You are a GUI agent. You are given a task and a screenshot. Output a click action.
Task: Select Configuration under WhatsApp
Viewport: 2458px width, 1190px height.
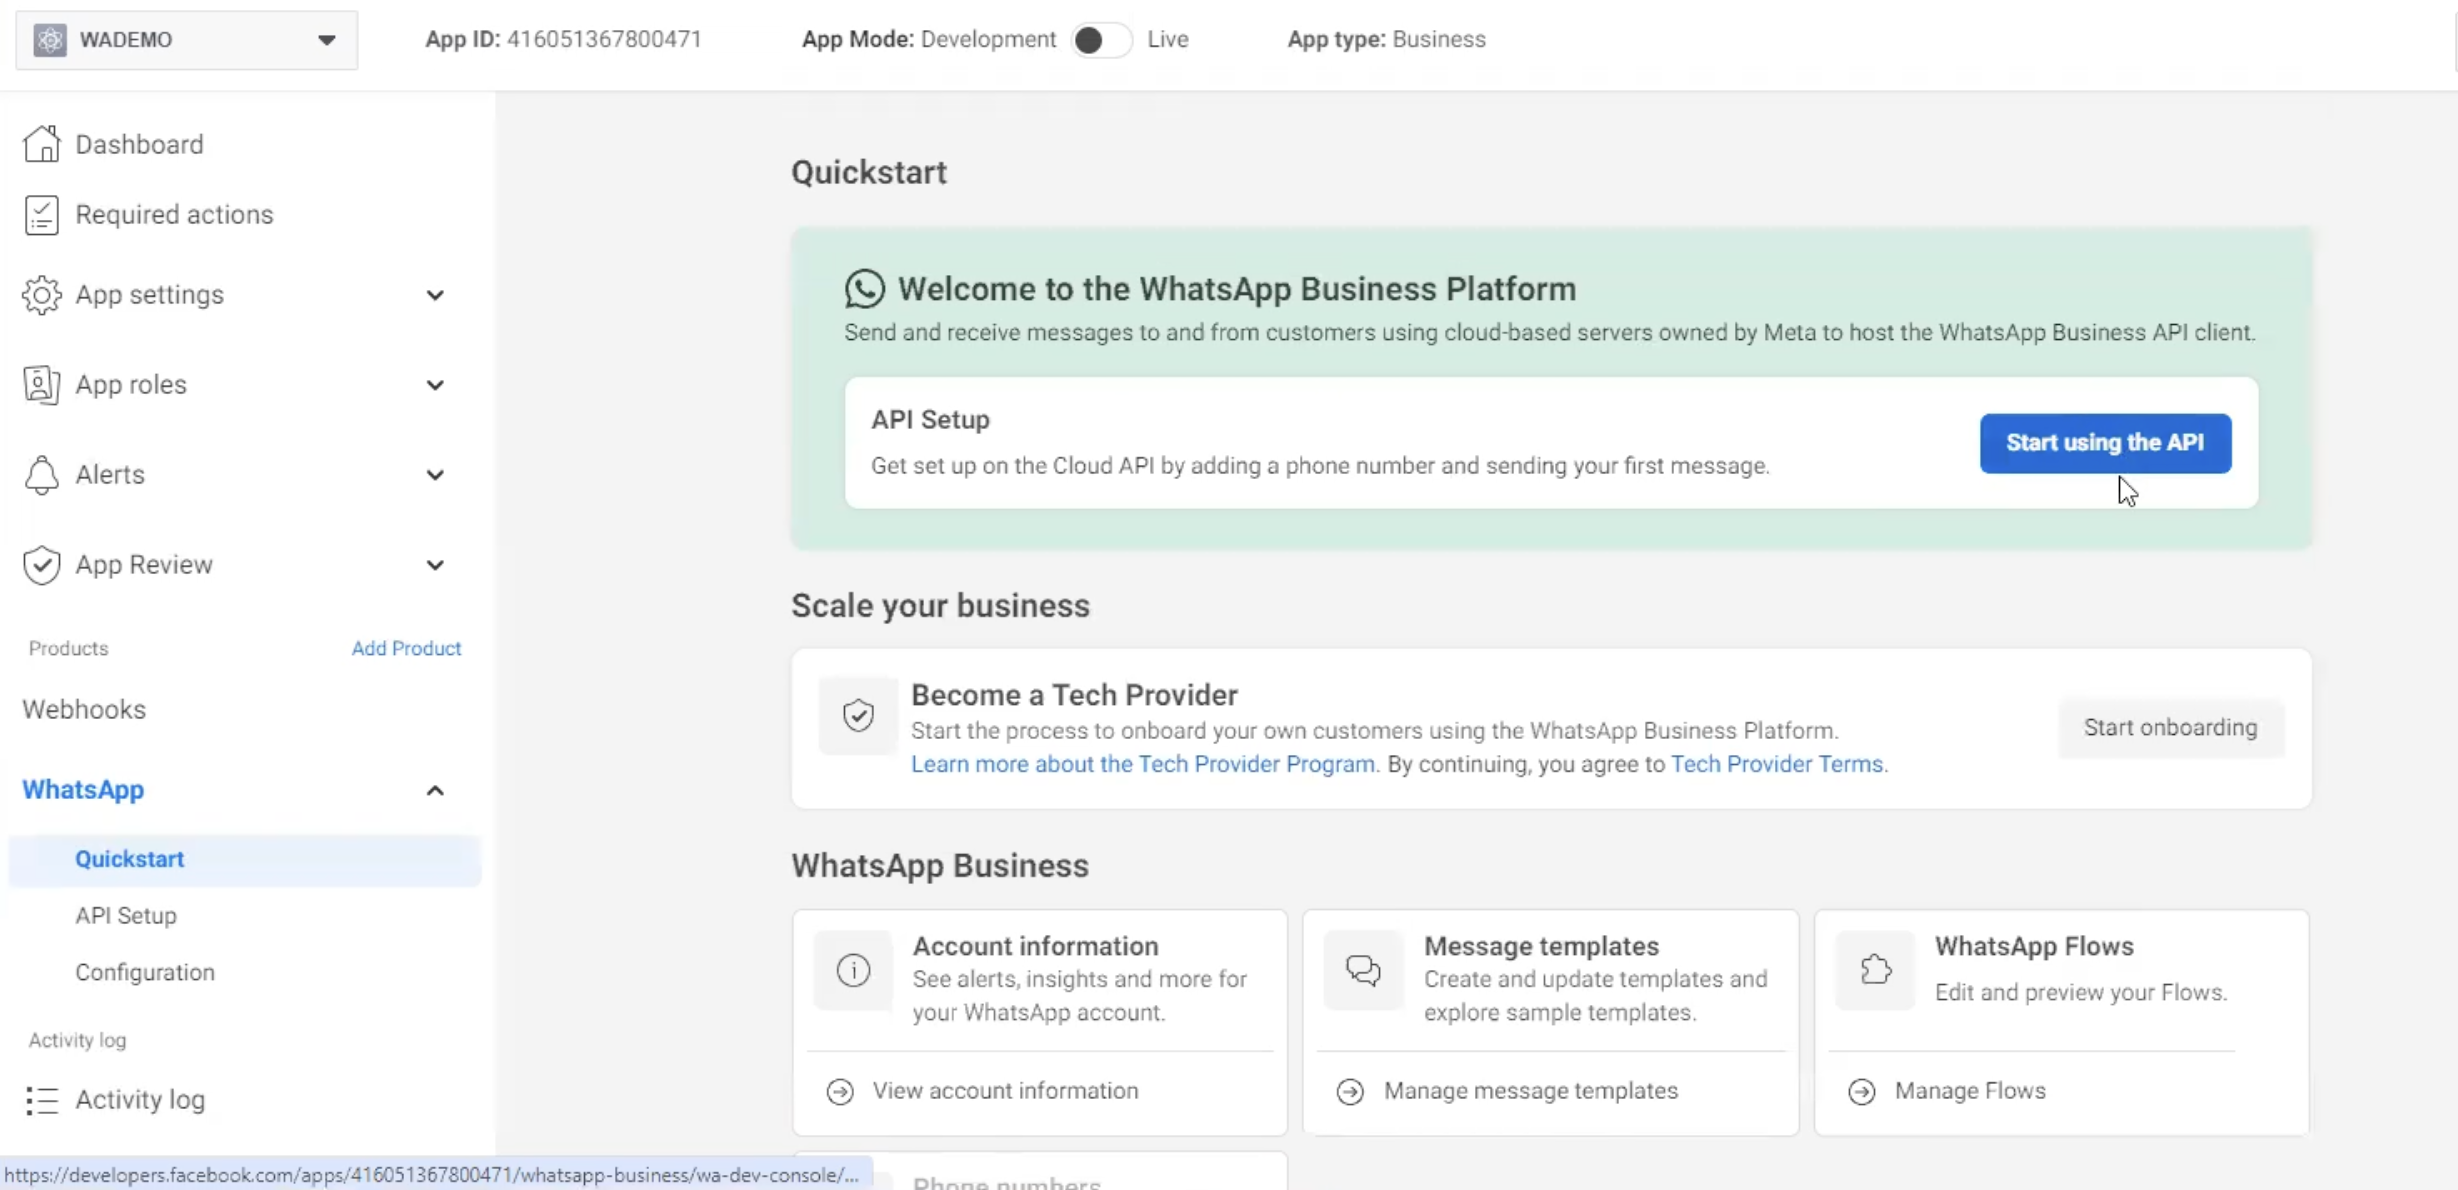point(145,972)
